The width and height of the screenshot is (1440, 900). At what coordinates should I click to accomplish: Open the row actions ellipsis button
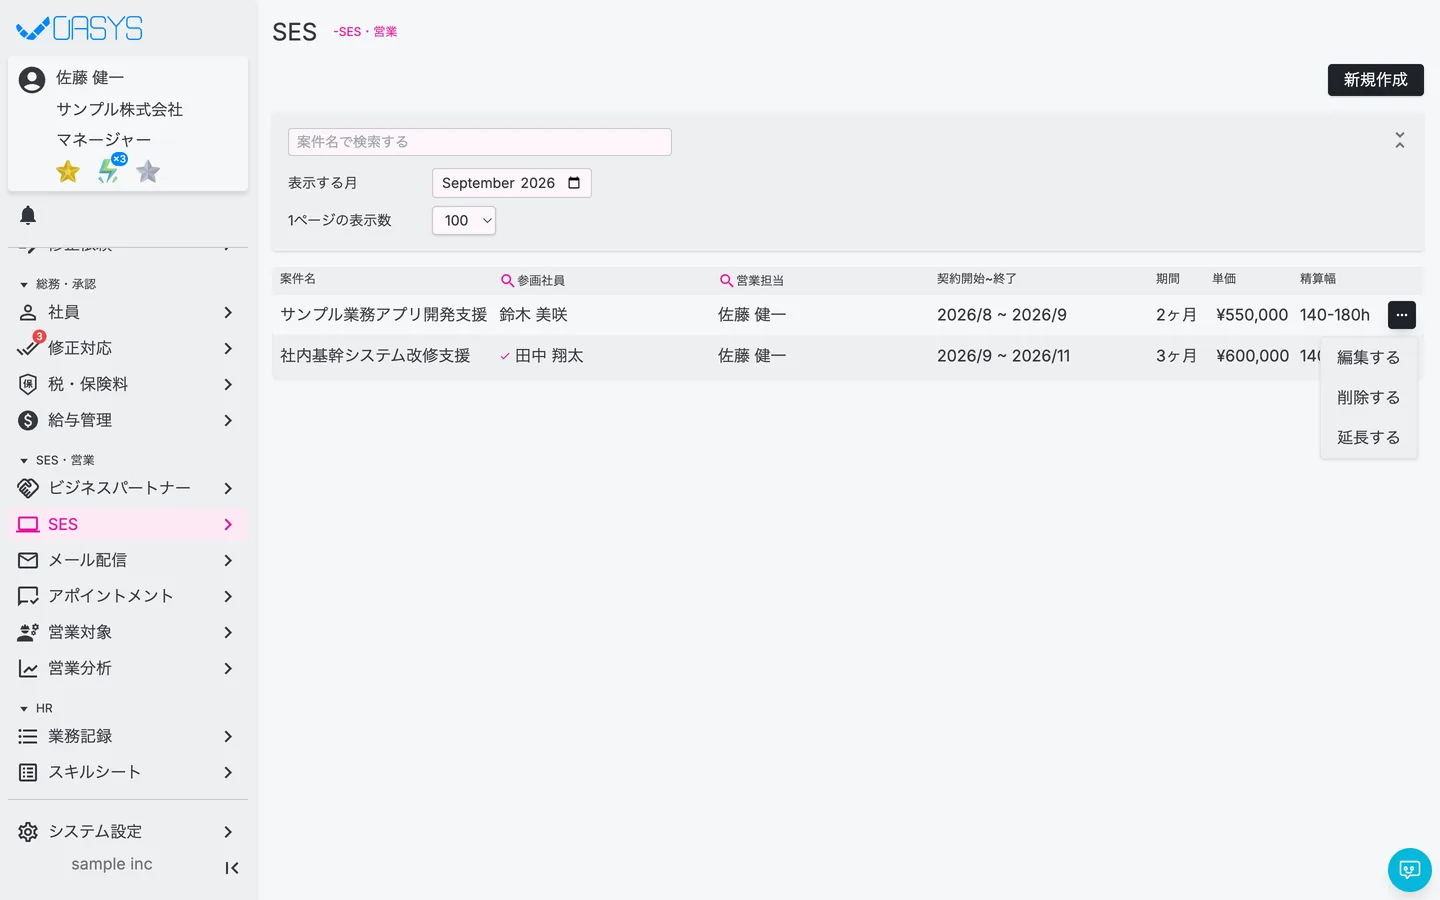1402,315
